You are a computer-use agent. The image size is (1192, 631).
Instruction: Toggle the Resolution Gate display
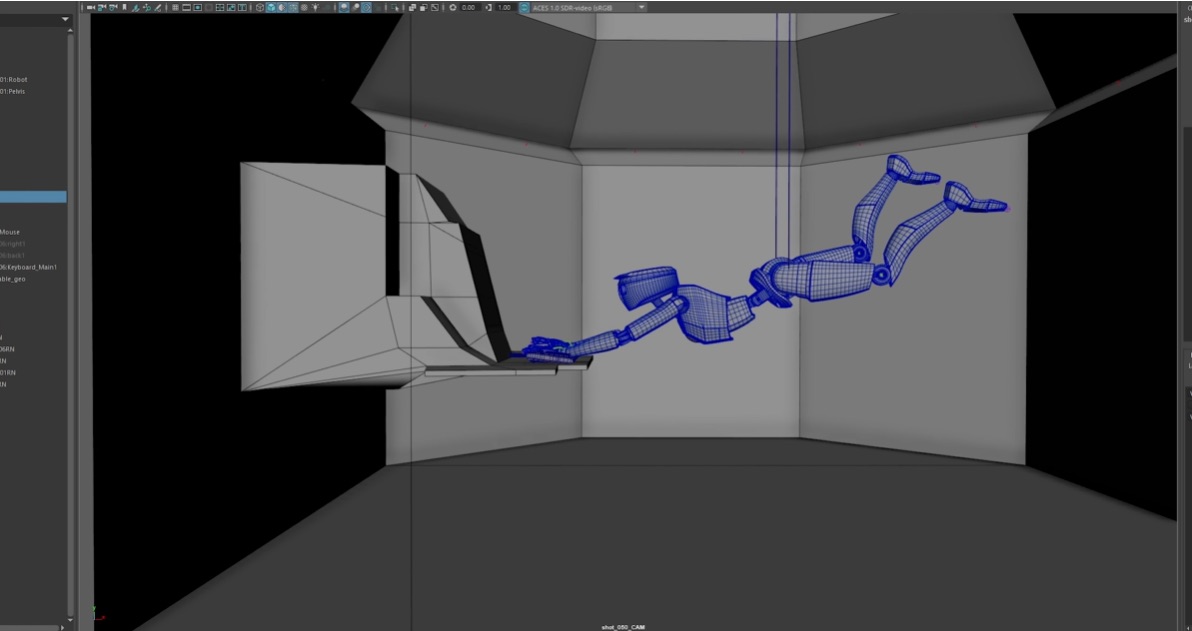tap(198, 8)
